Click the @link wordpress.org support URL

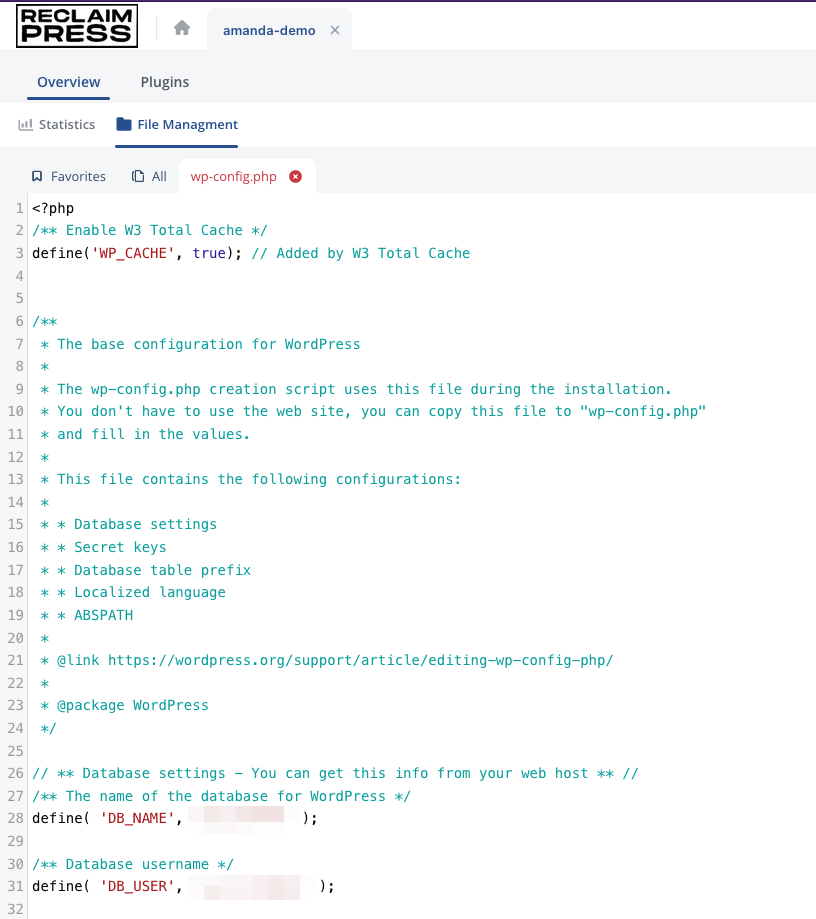point(361,661)
